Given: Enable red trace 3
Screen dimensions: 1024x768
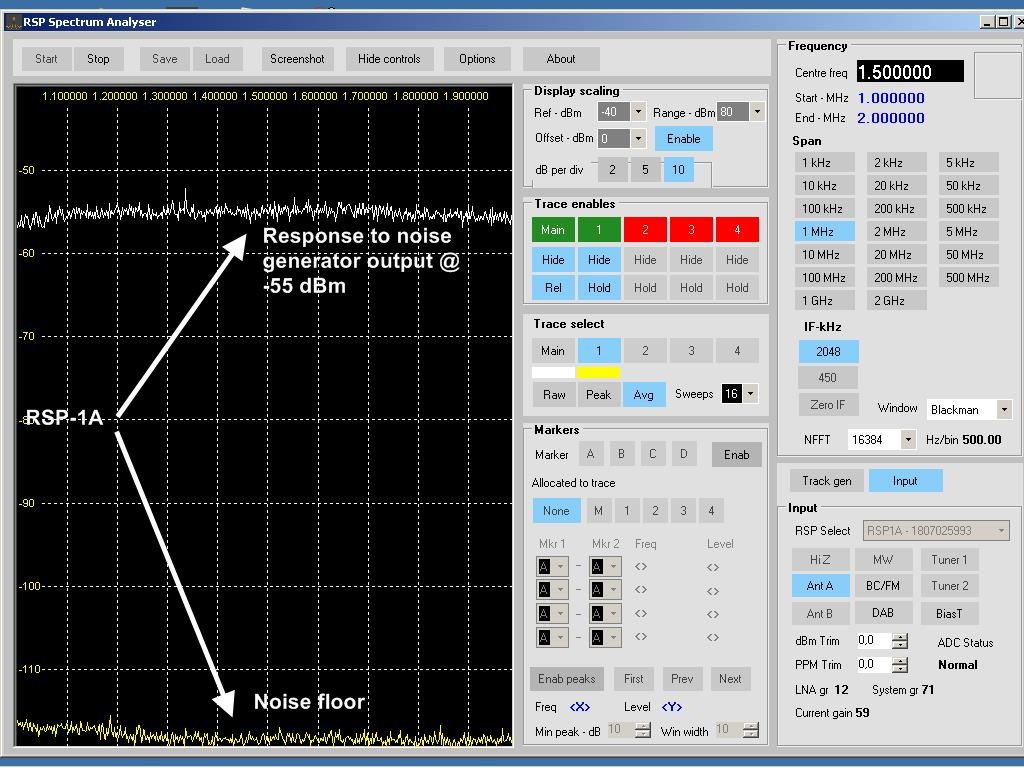Looking at the screenshot, I should point(691,230).
